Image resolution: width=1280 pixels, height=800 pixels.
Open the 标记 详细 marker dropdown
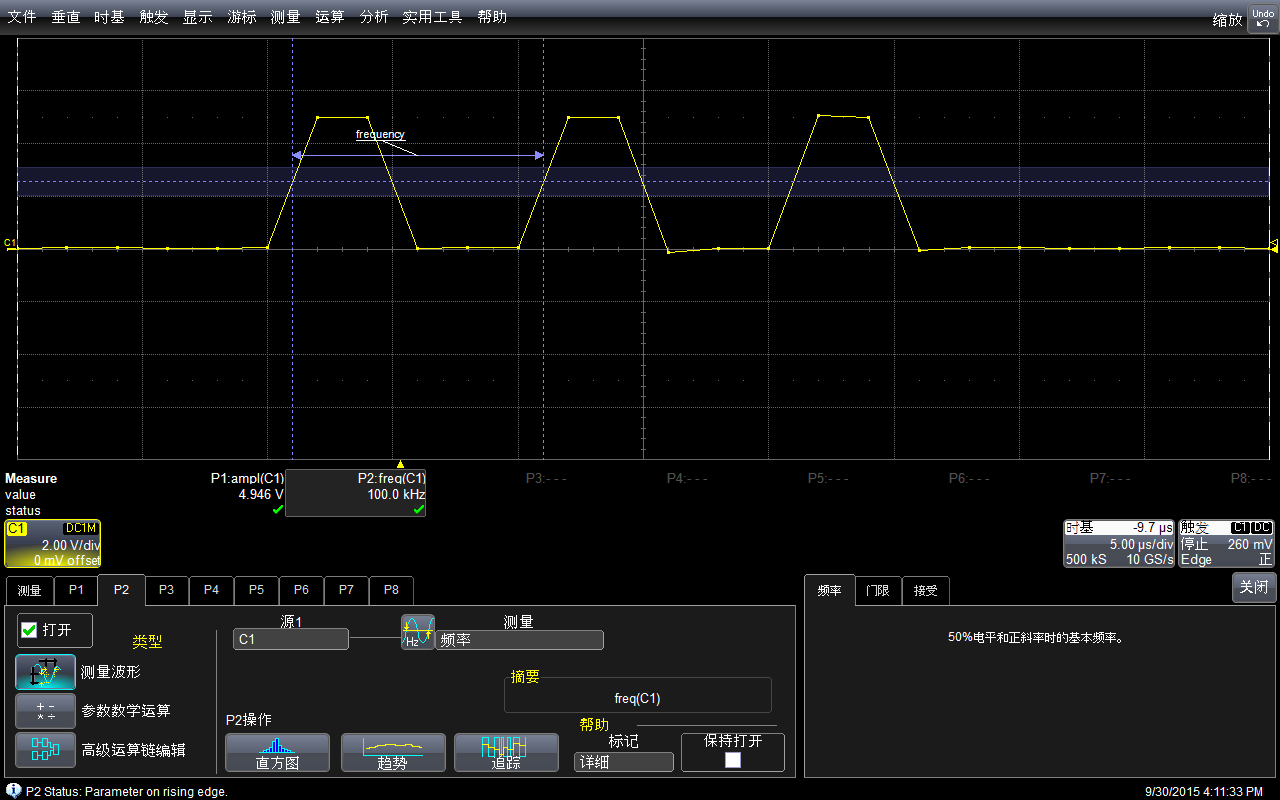click(624, 762)
